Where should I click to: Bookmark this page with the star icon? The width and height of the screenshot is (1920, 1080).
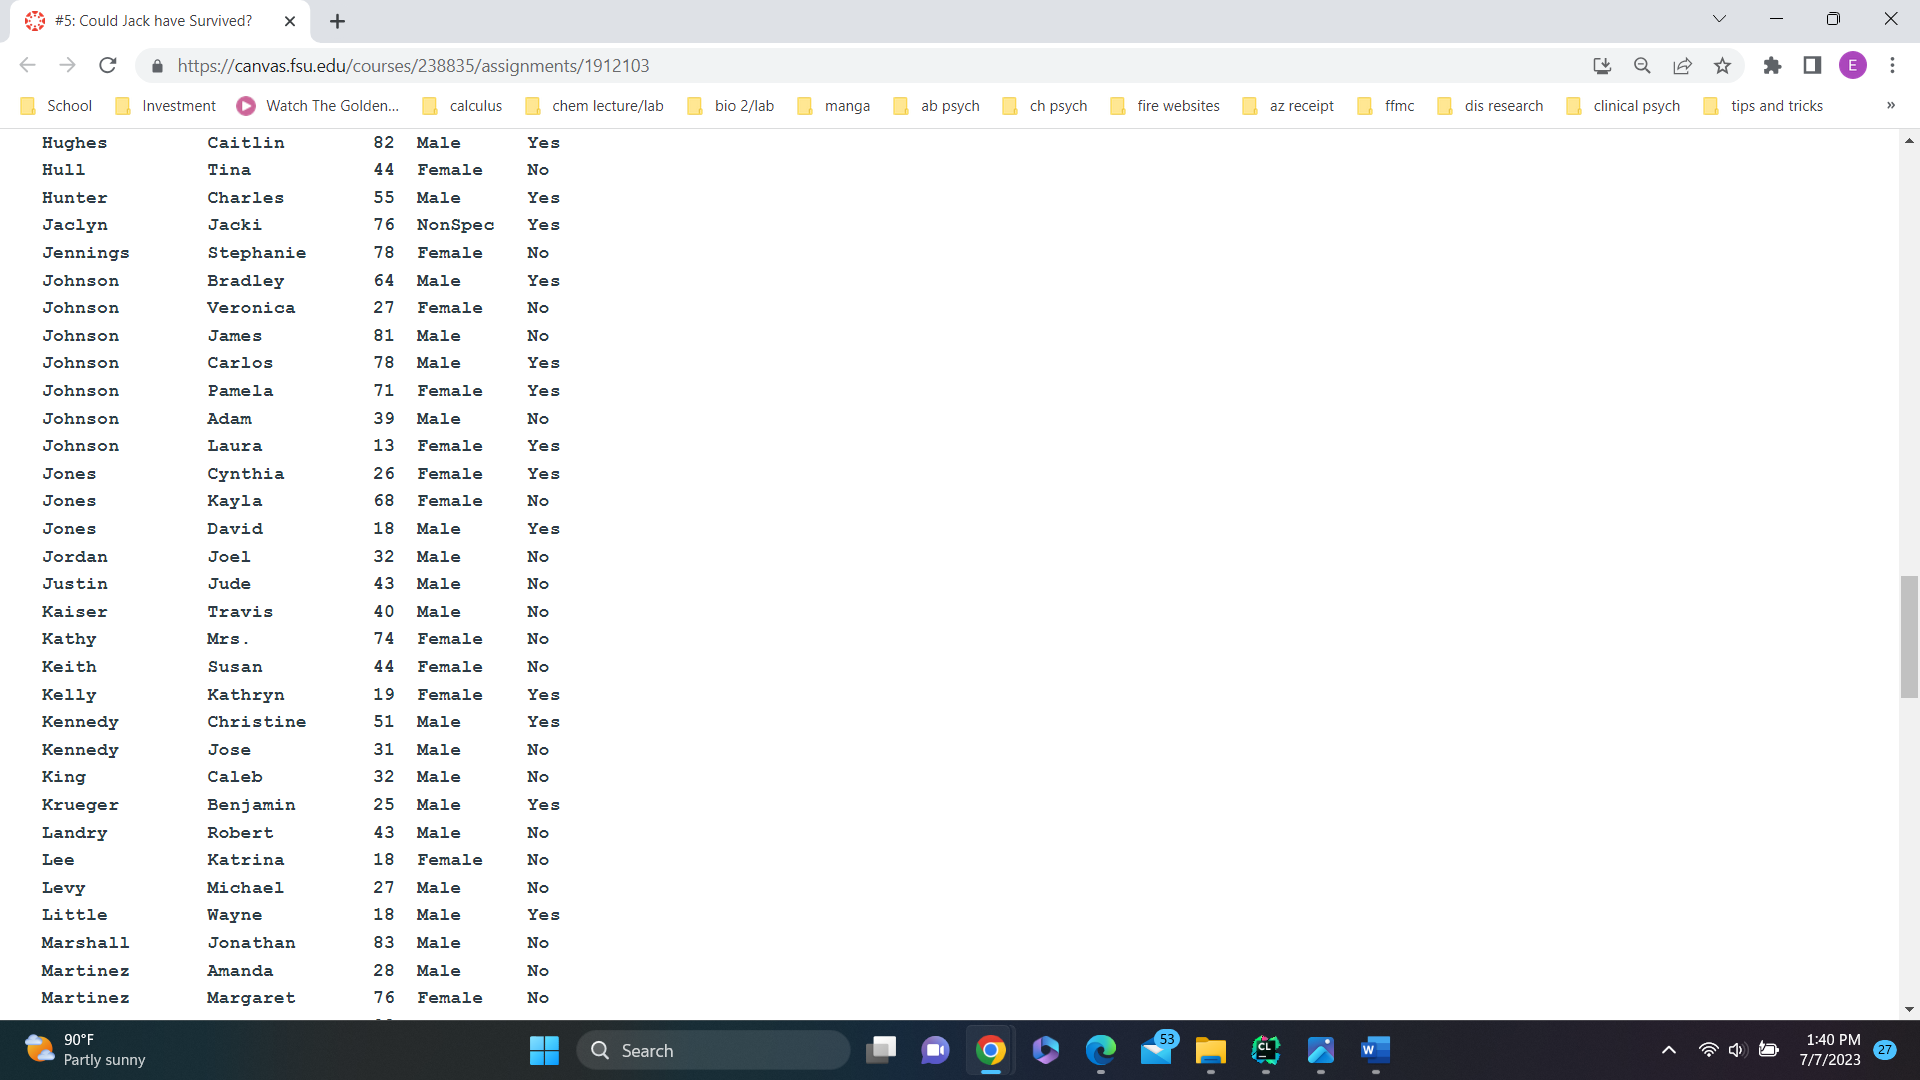(1722, 66)
